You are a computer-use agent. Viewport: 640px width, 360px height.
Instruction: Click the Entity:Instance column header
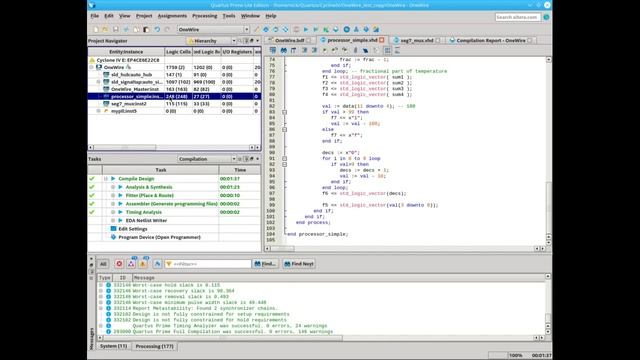coord(126,52)
